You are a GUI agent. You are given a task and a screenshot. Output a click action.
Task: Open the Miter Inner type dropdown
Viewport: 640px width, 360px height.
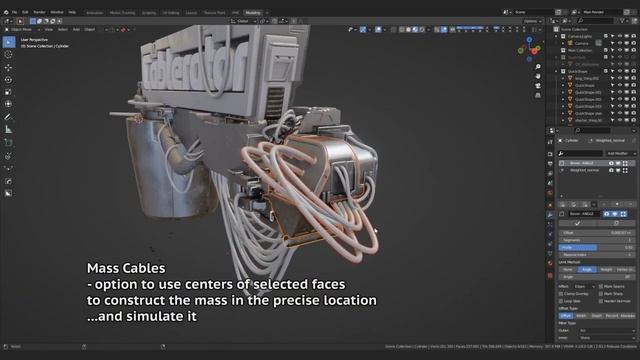607,338
